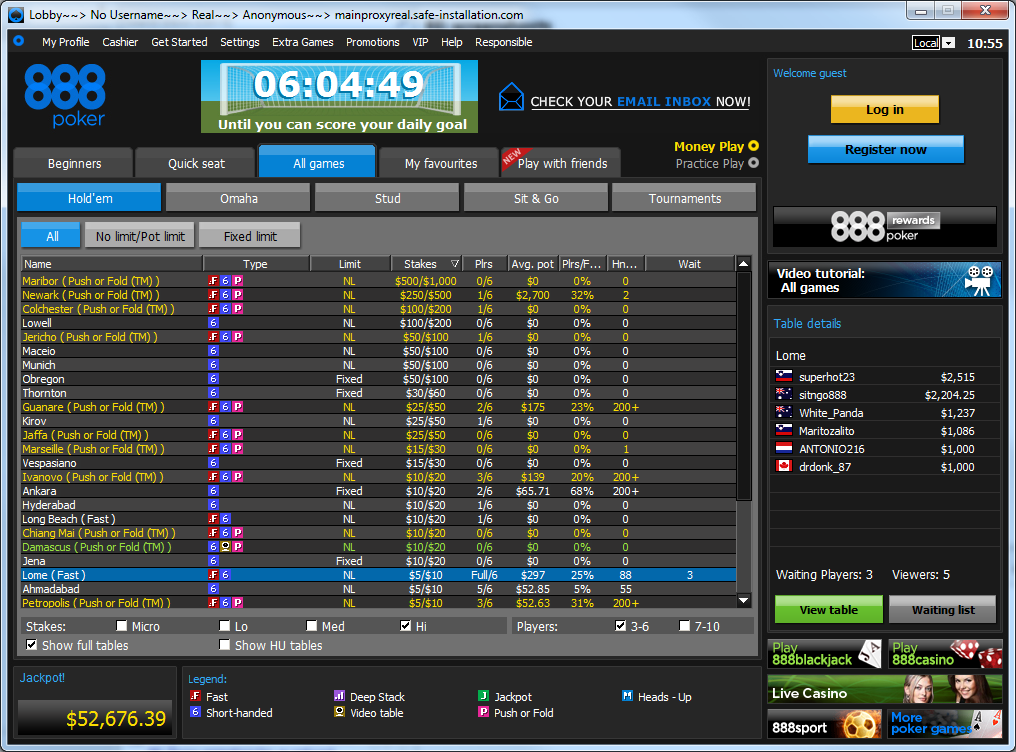This screenshot has height=752, width=1016.
Task: Click the 888 poker logo
Action: (65, 95)
